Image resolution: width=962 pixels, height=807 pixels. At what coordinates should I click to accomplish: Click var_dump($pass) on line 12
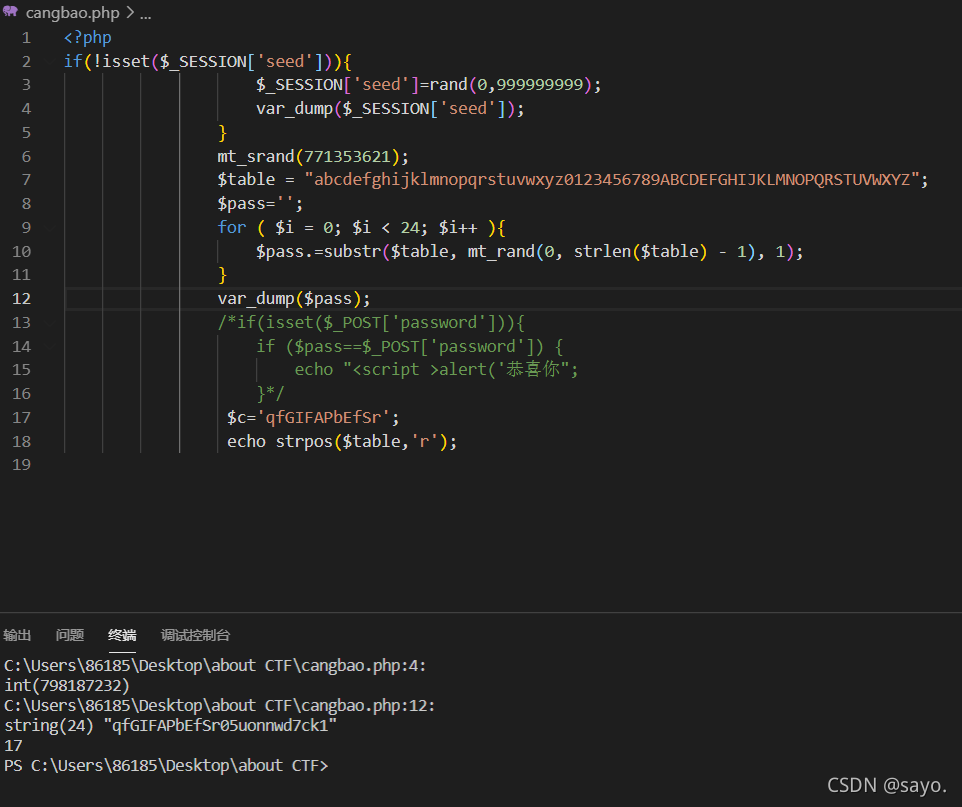click(294, 299)
